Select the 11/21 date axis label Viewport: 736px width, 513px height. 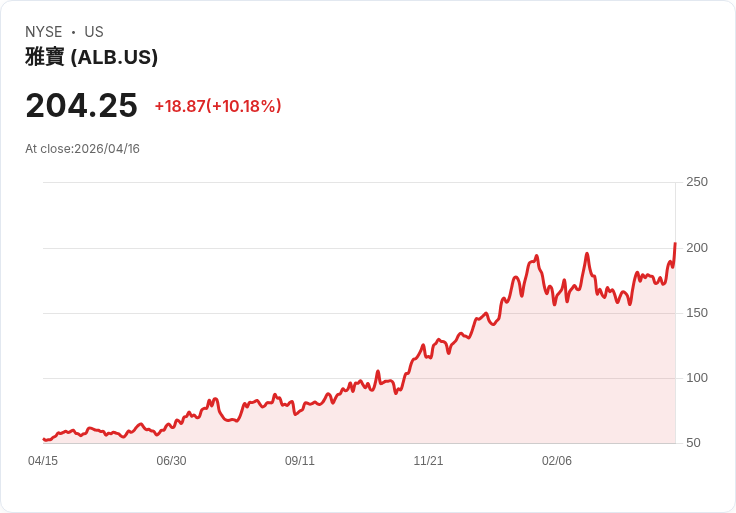pyautogui.click(x=428, y=460)
